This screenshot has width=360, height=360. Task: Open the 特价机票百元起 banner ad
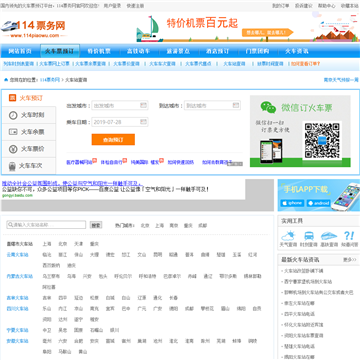point(248,27)
